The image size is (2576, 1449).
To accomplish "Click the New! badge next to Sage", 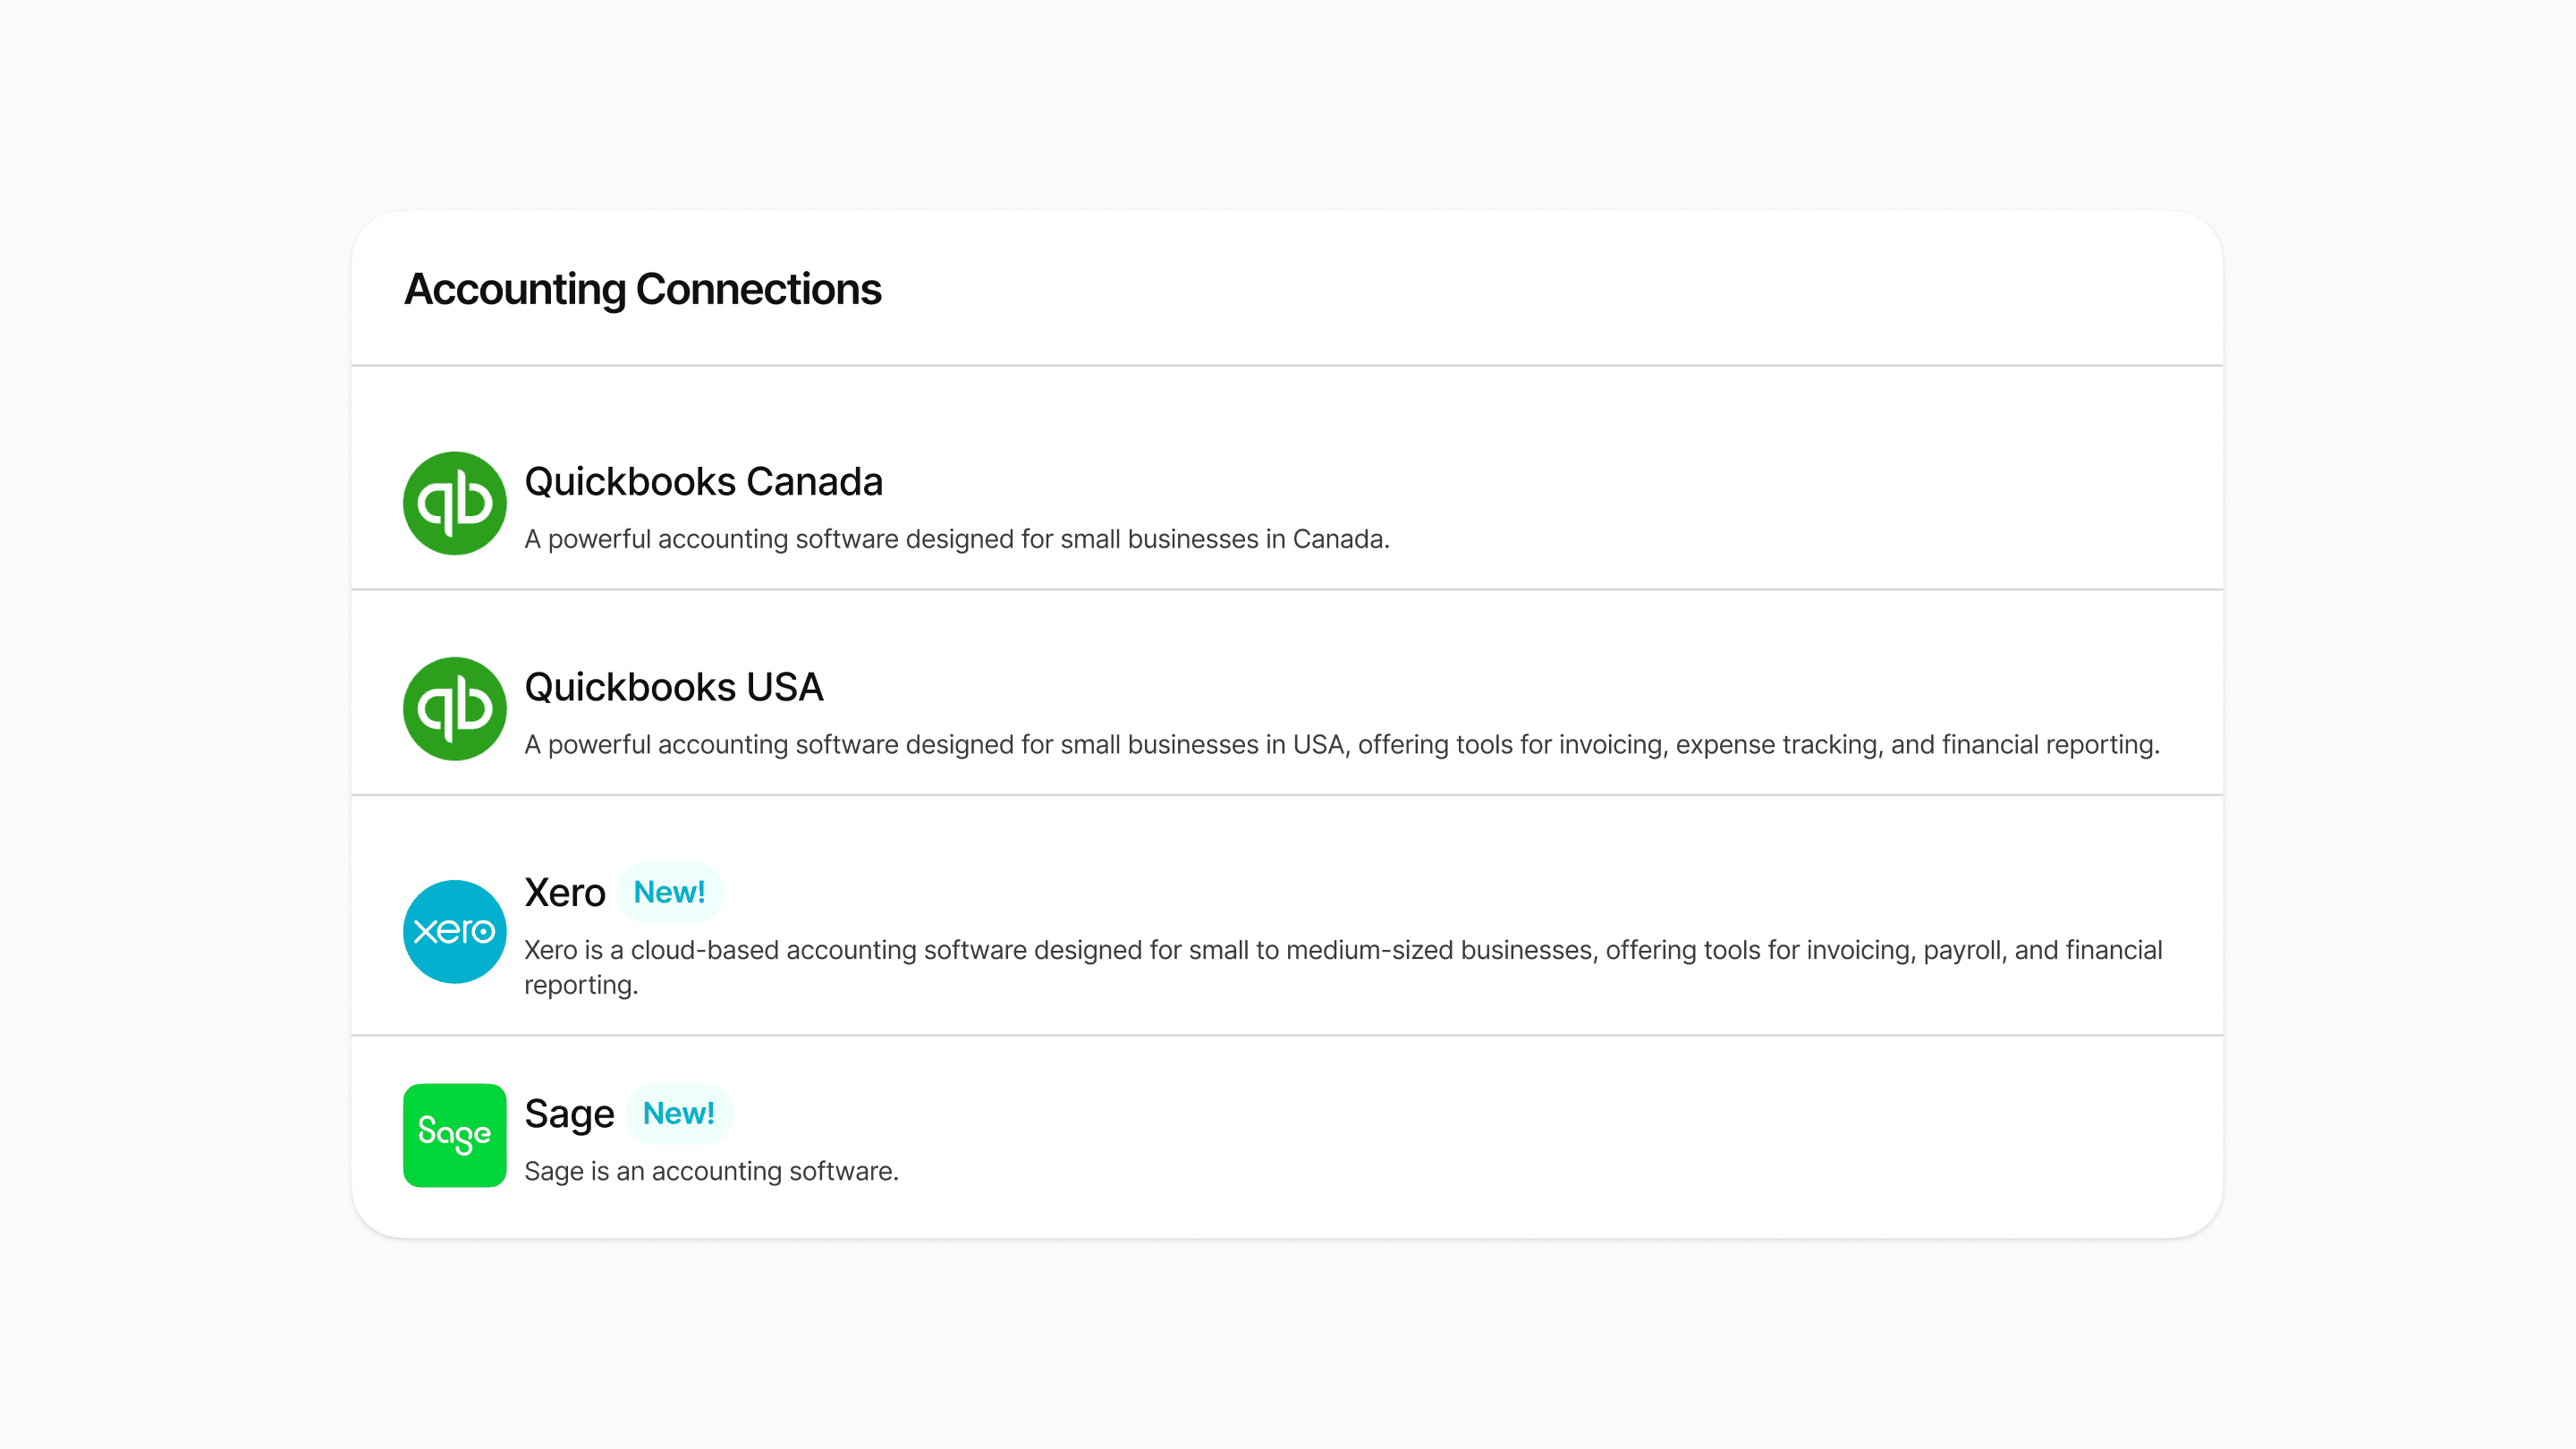I will point(678,1113).
